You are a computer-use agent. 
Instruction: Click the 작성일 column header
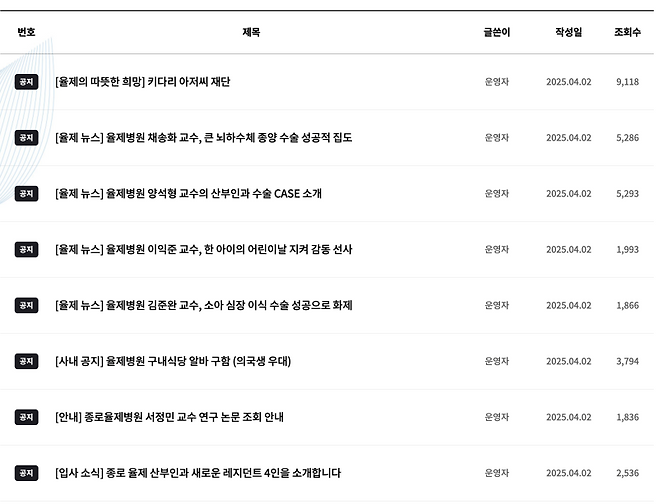click(568, 32)
